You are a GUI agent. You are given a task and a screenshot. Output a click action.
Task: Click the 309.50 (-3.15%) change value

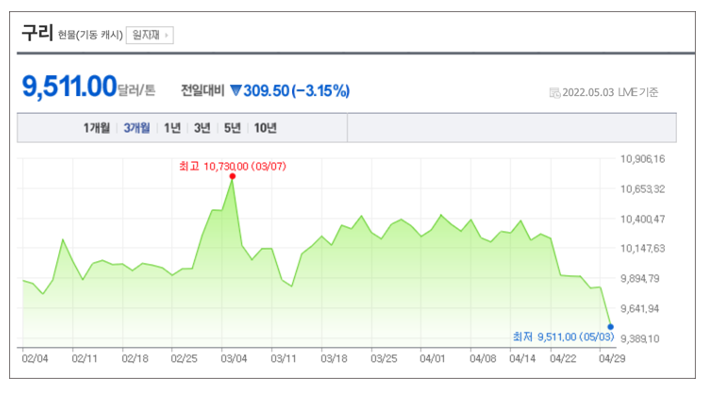(297, 91)
